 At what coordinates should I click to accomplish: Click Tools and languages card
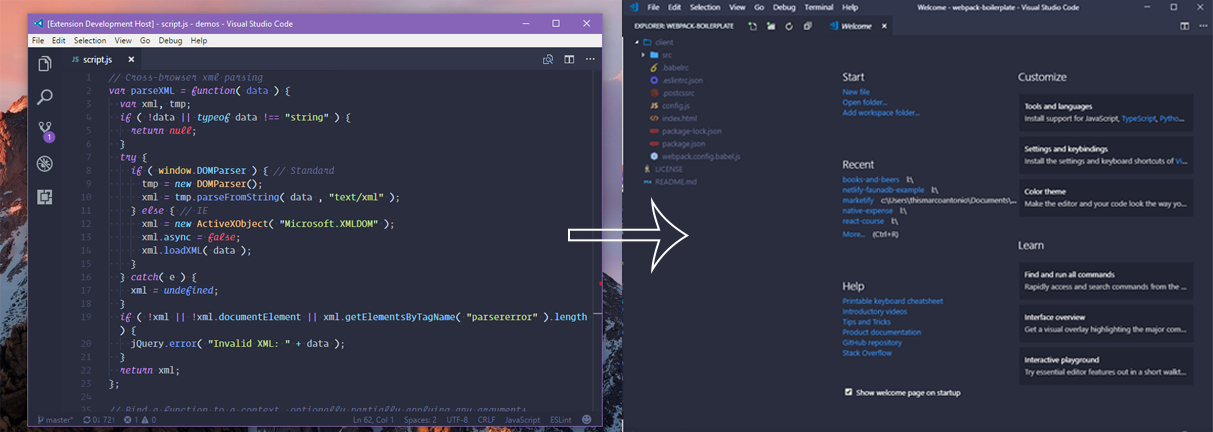point(1106,112)
